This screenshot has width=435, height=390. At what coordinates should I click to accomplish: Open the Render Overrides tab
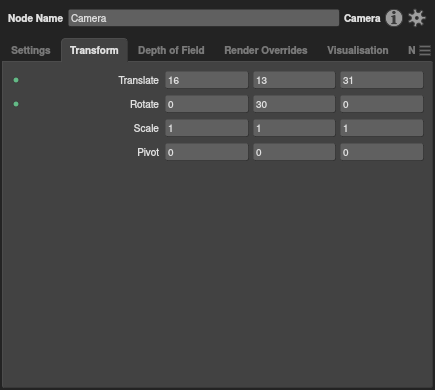point(266,50)
